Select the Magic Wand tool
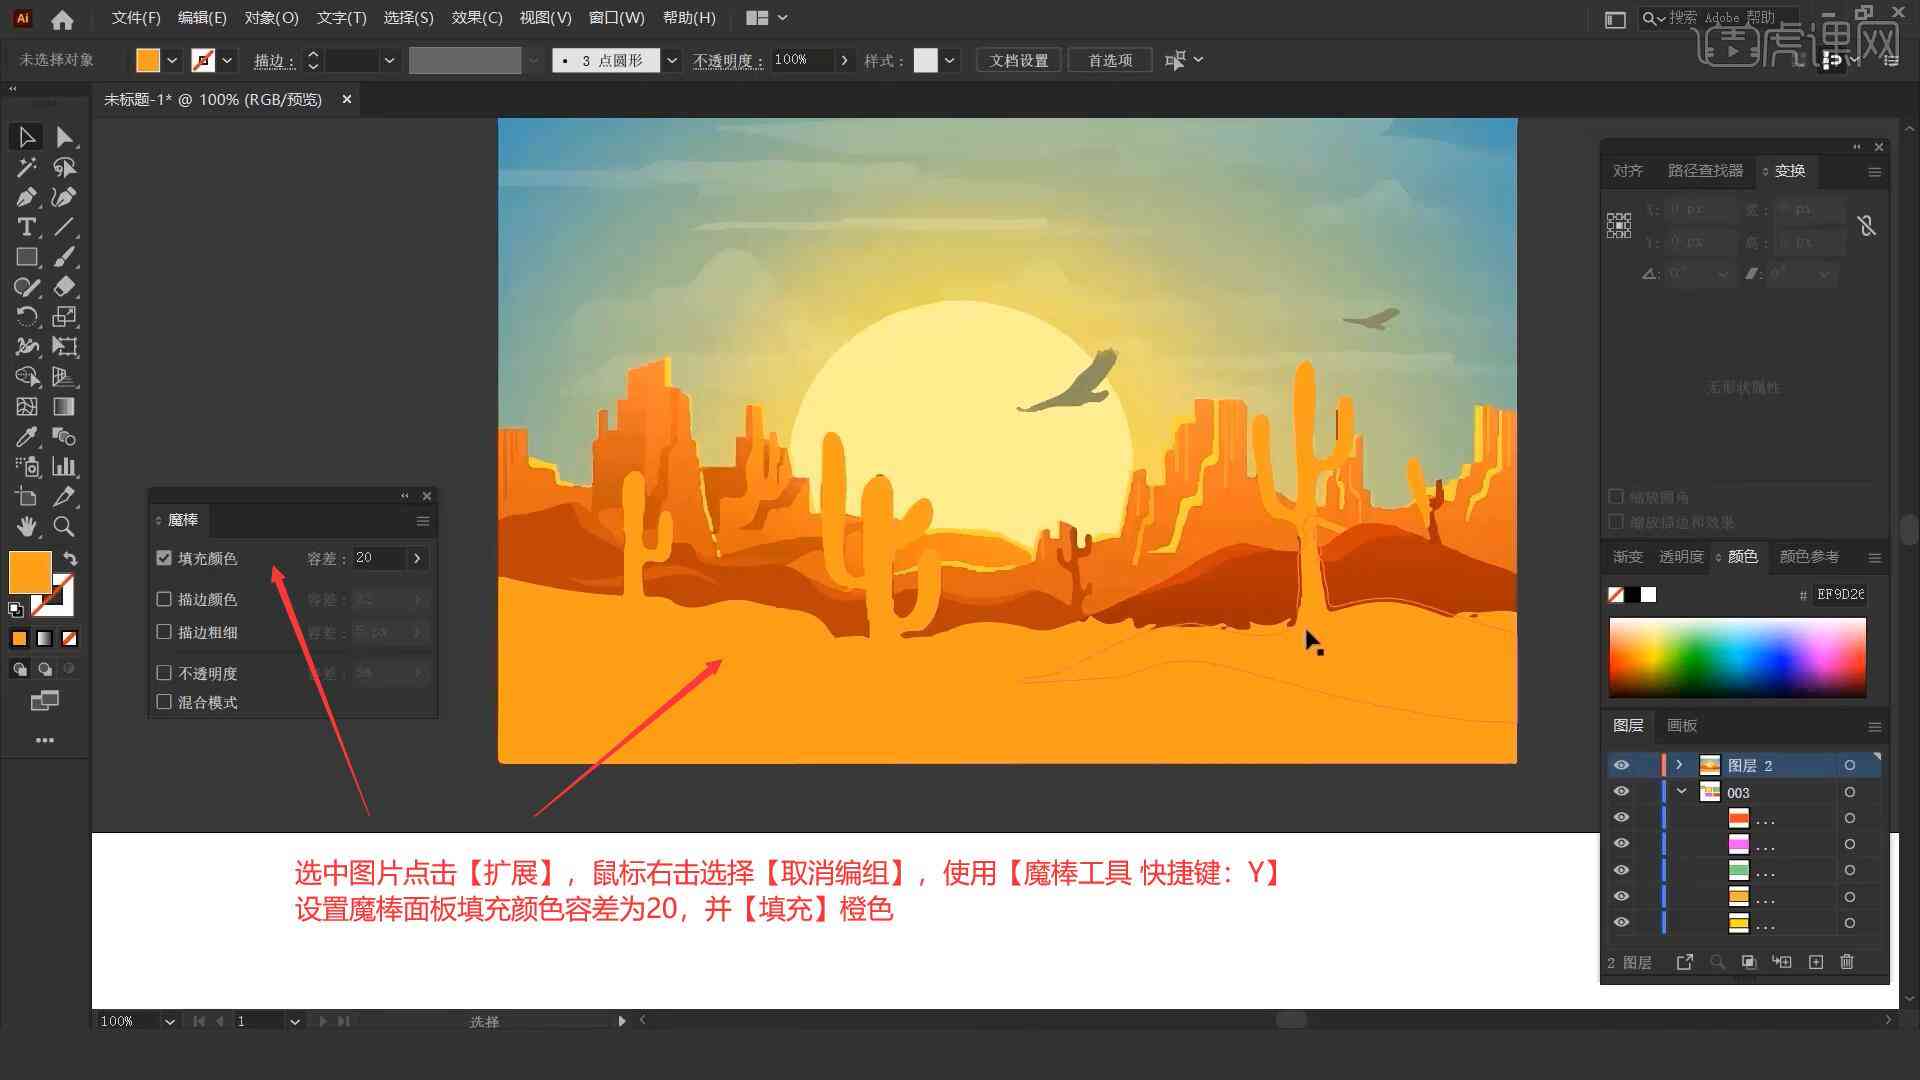 [24, 166]
